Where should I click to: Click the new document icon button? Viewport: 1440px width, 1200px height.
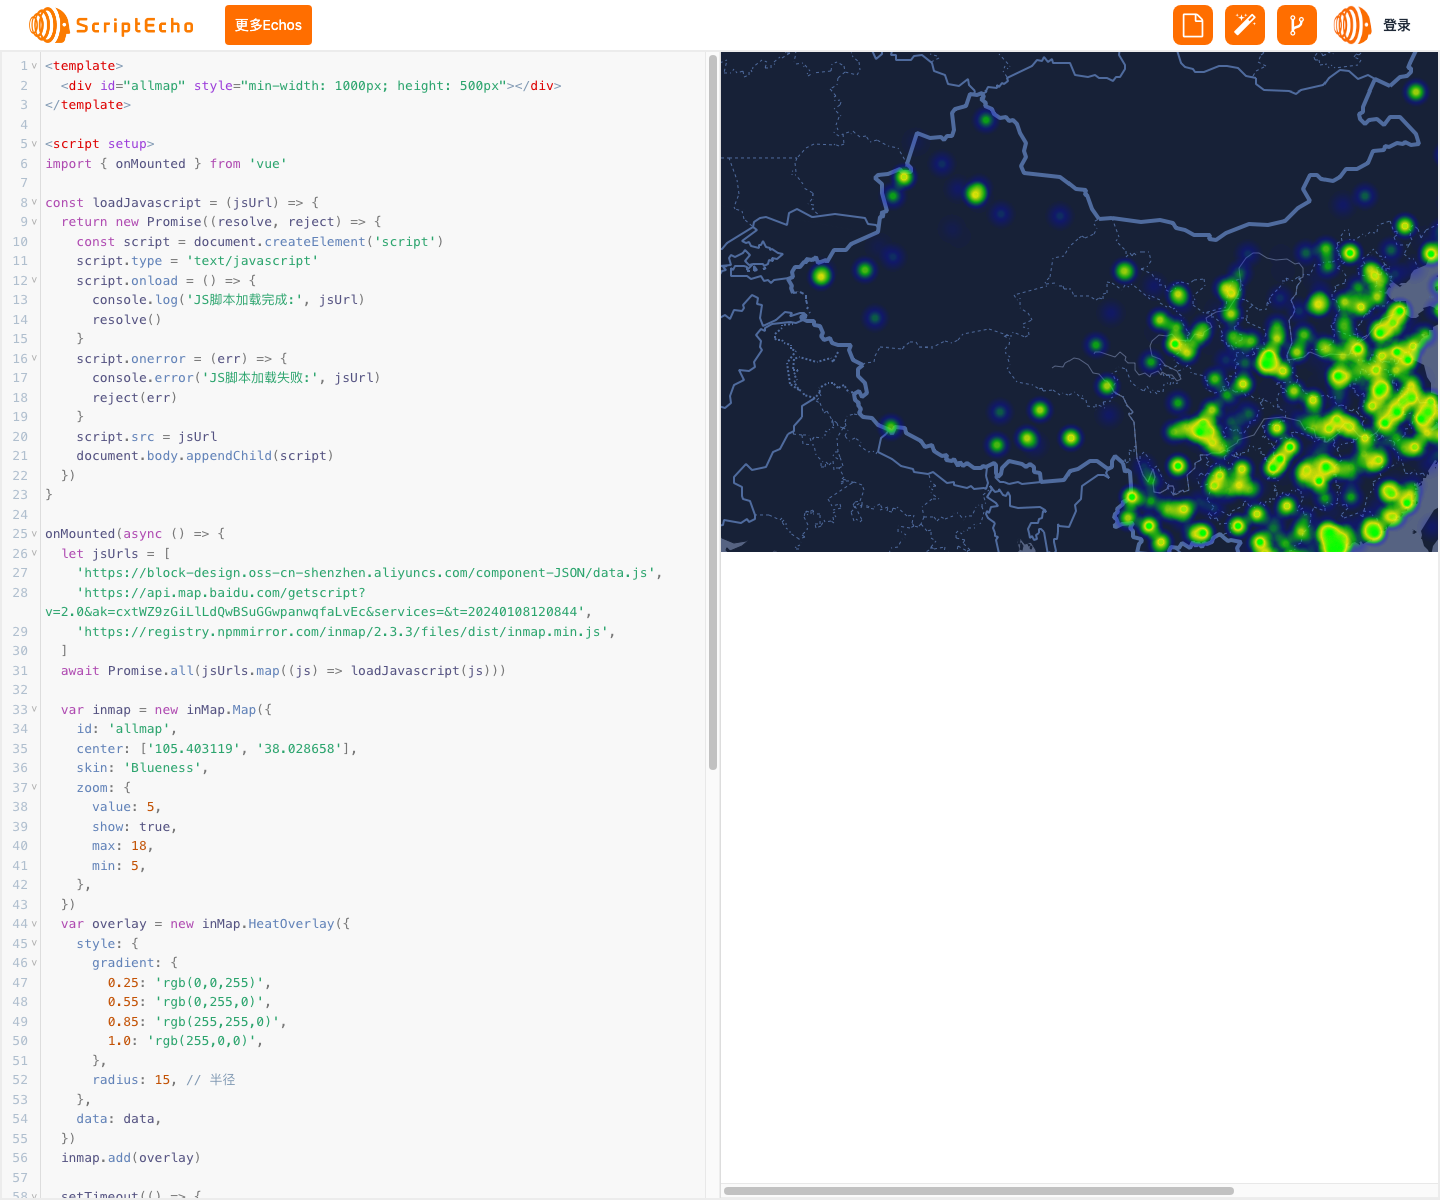1193,25
